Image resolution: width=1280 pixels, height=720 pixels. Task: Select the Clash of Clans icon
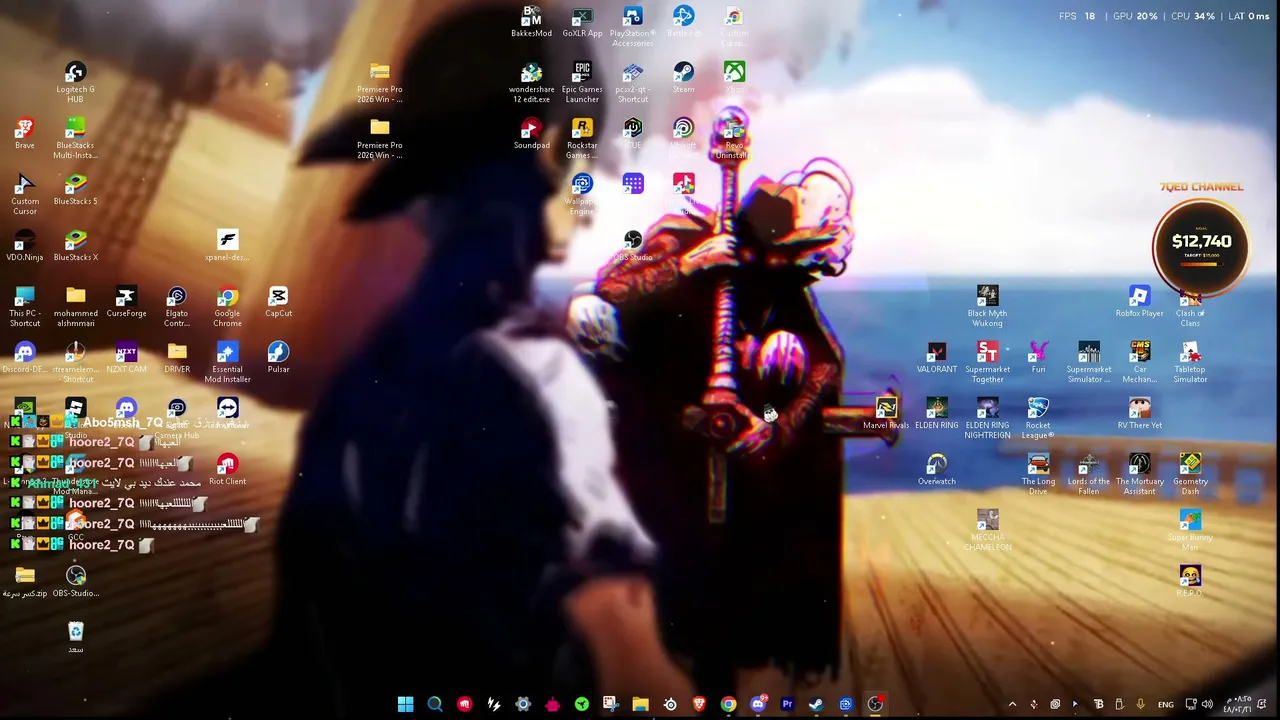coord(1190,307)
